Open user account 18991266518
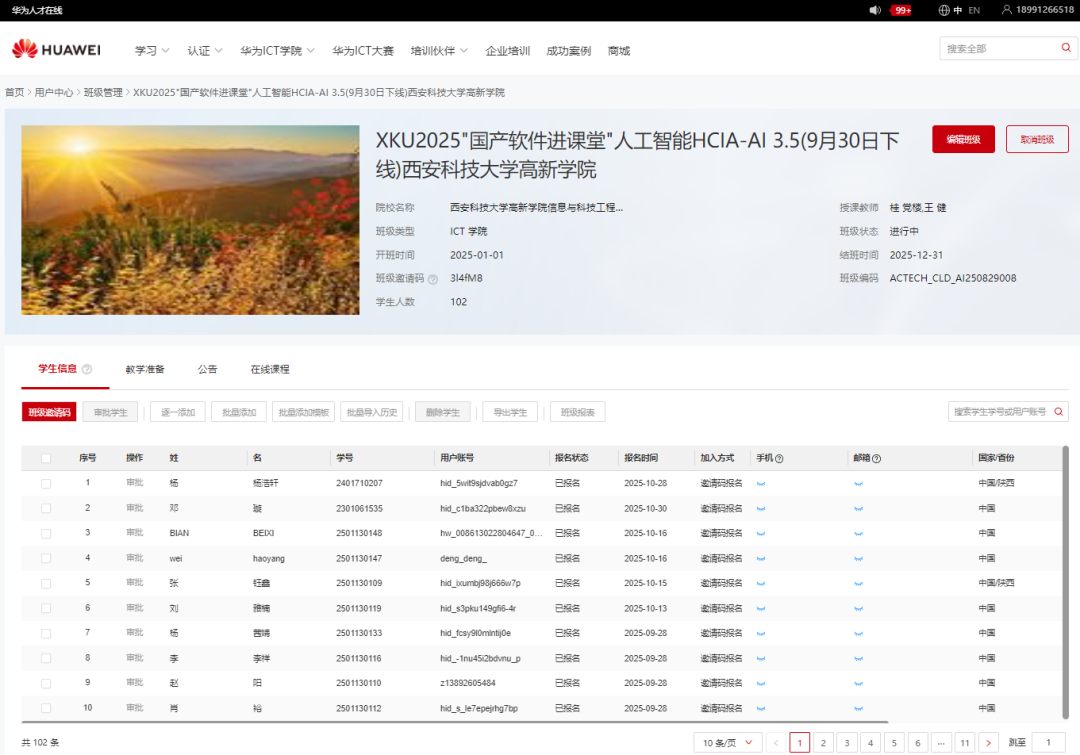The height and width of the screenshot is (755, 1080). point(1037,10)
